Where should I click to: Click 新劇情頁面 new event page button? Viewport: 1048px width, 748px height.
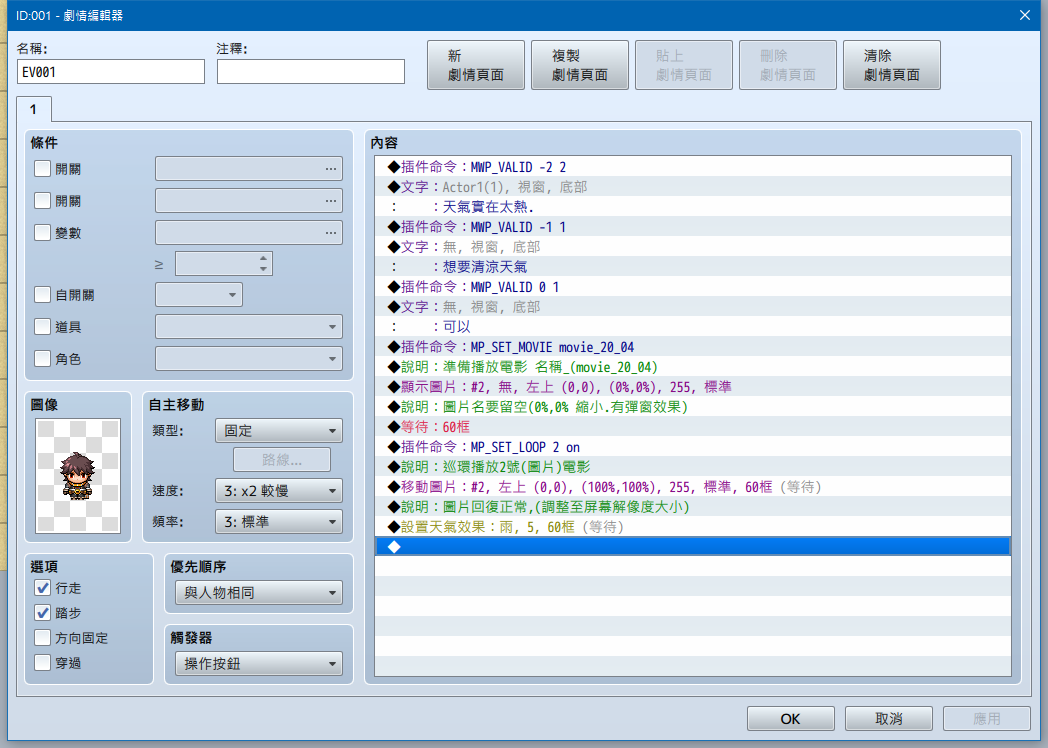pyautogui.click(x=476, y=65)
